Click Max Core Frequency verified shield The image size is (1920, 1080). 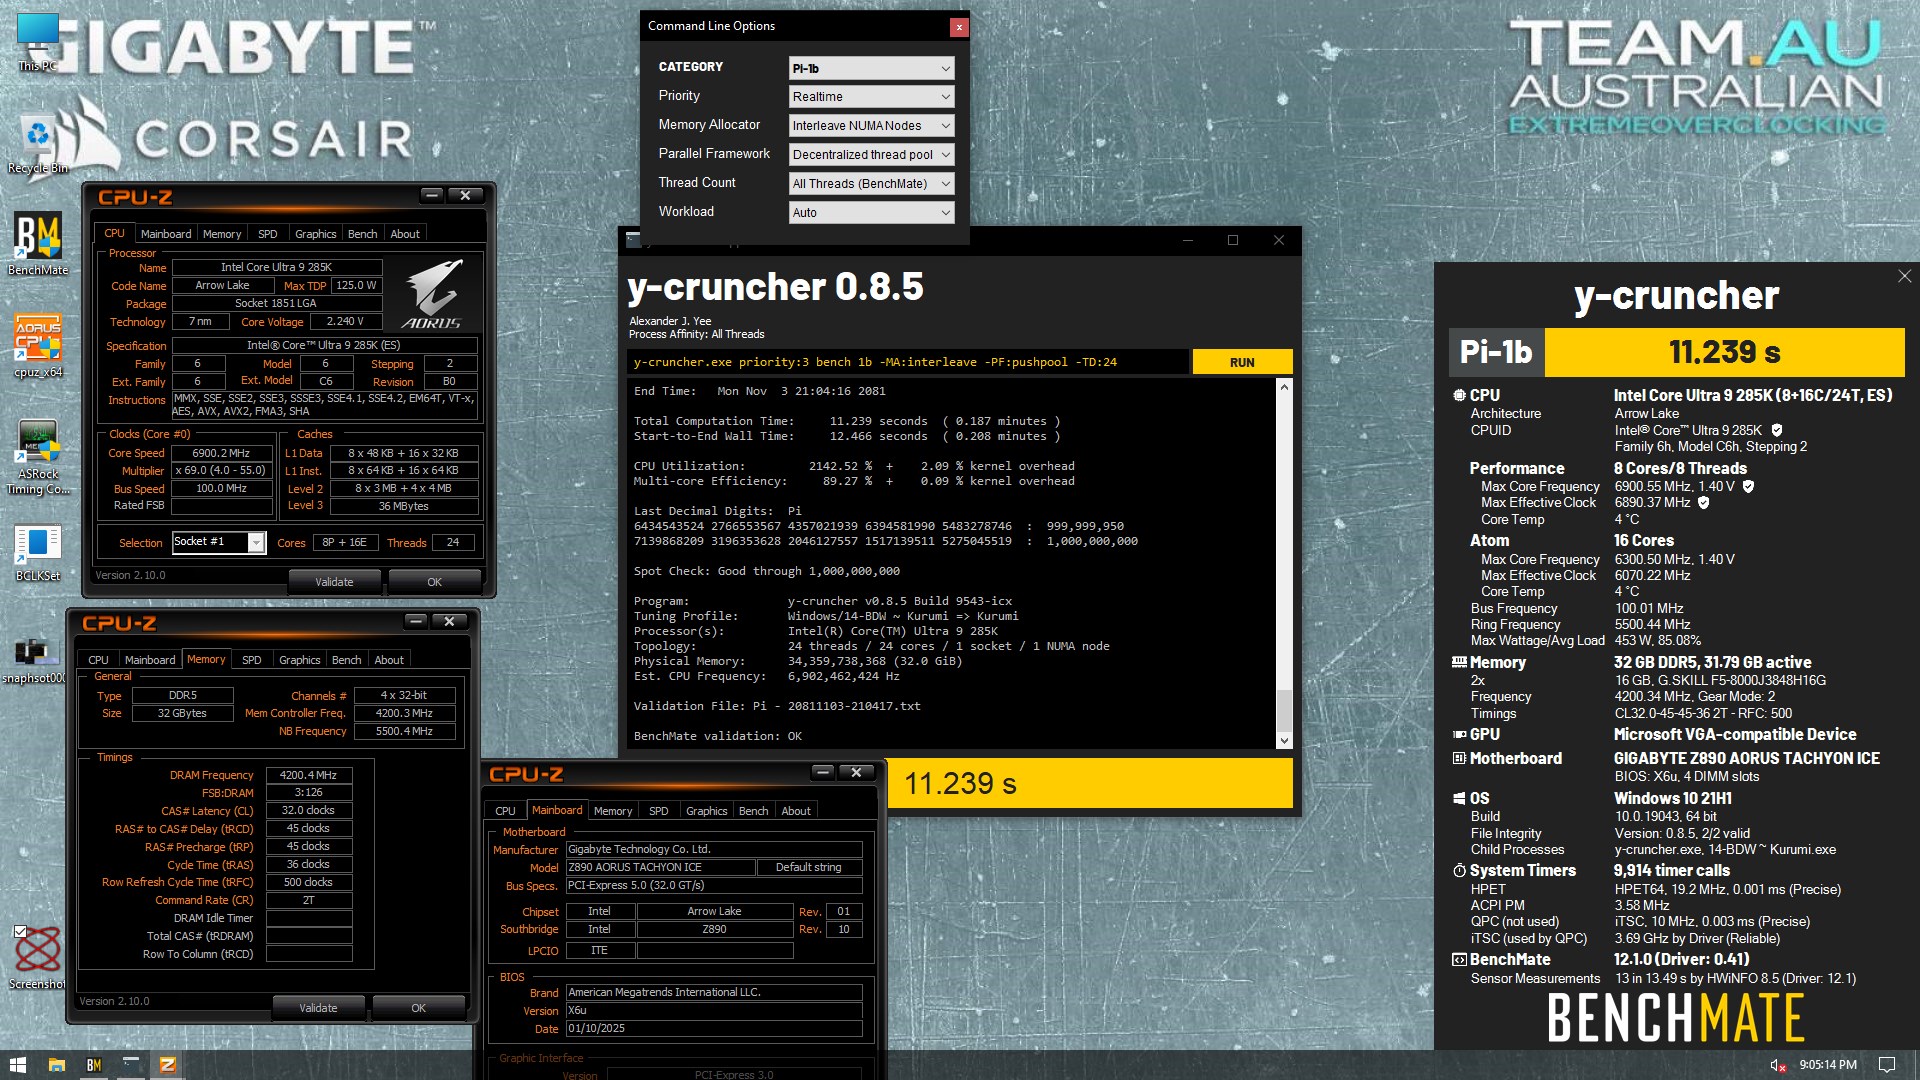[1748, 486]
